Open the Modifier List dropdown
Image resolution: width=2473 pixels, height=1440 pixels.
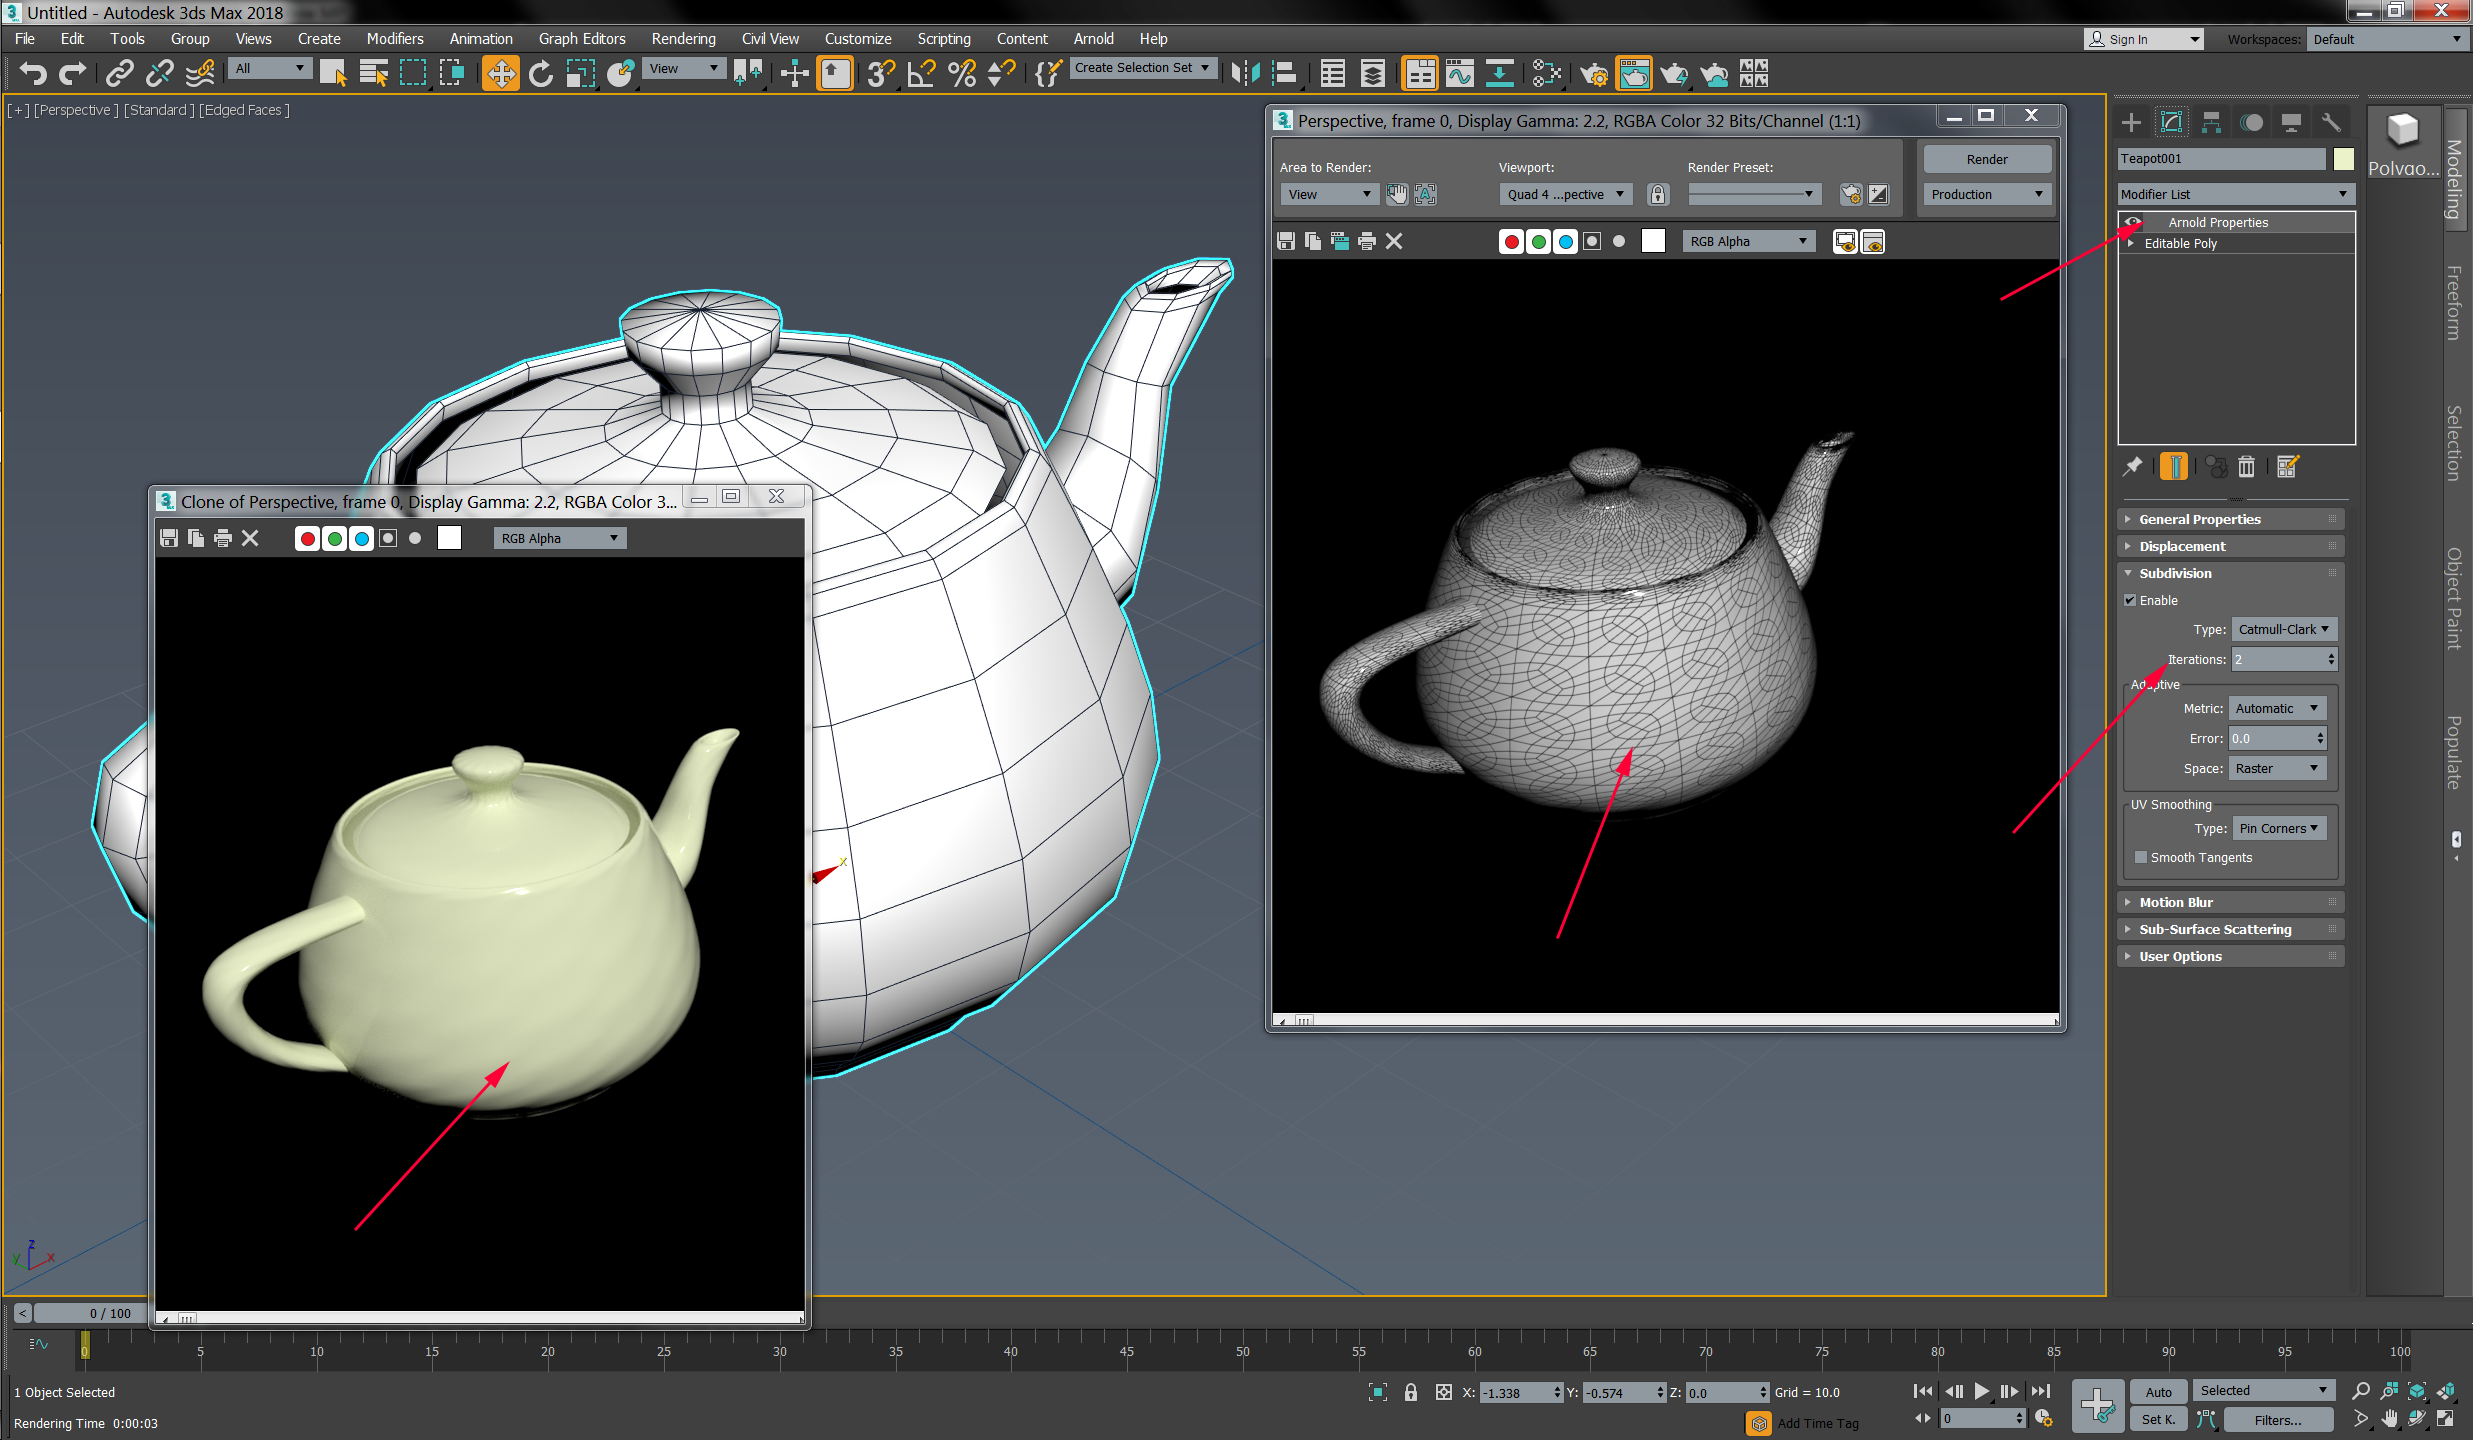point(2236,193)
